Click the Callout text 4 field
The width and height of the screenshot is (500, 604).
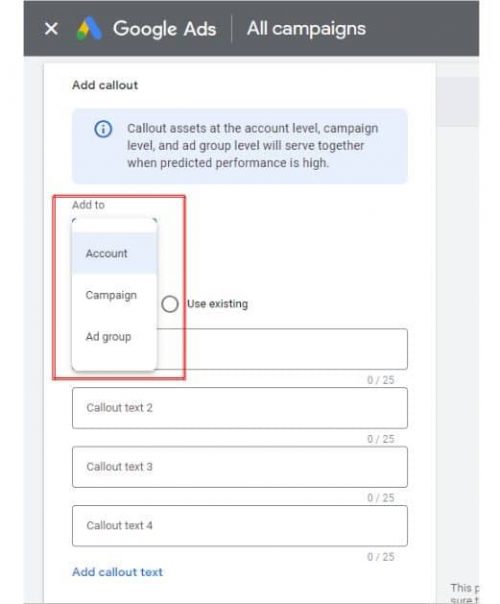tap(240, 526)
